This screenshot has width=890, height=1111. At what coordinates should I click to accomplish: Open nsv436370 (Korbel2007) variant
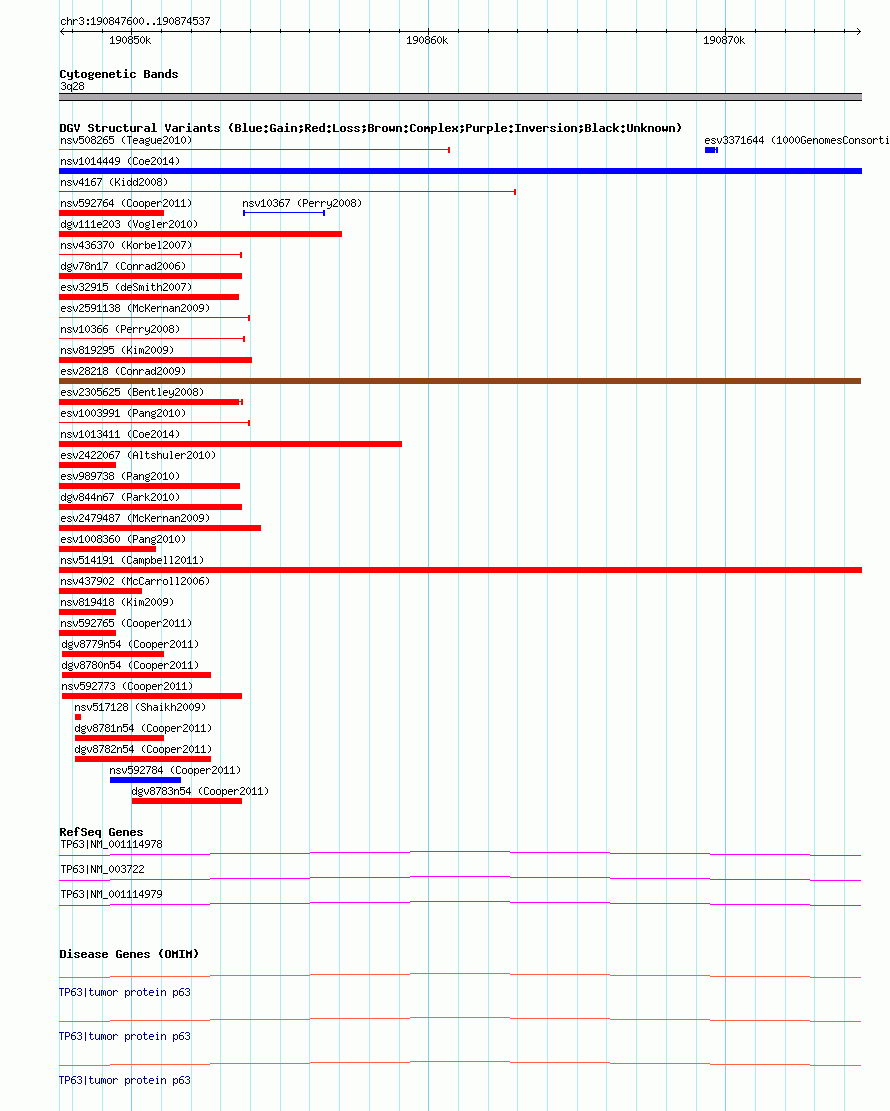click(x=126, y=245)
